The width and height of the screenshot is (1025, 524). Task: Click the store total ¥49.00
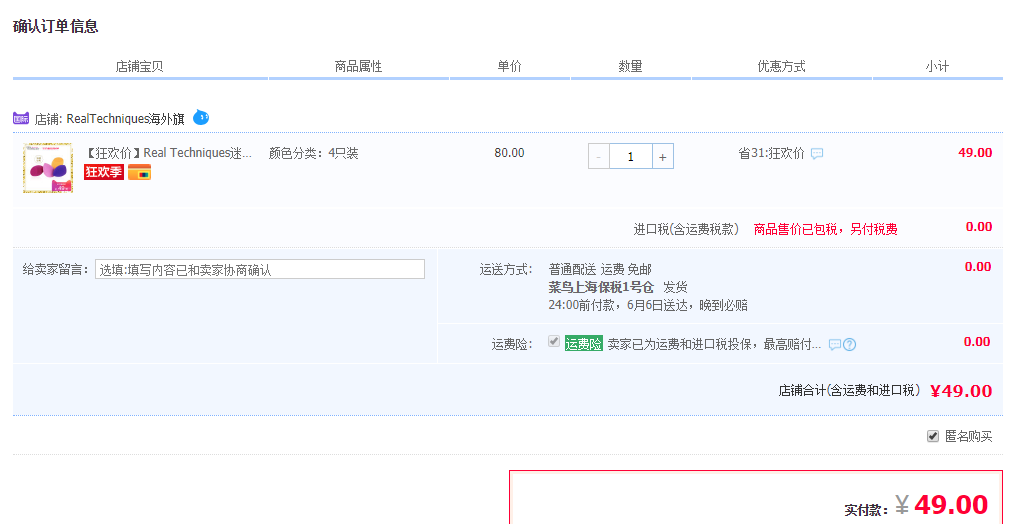(x=961, y=391)
